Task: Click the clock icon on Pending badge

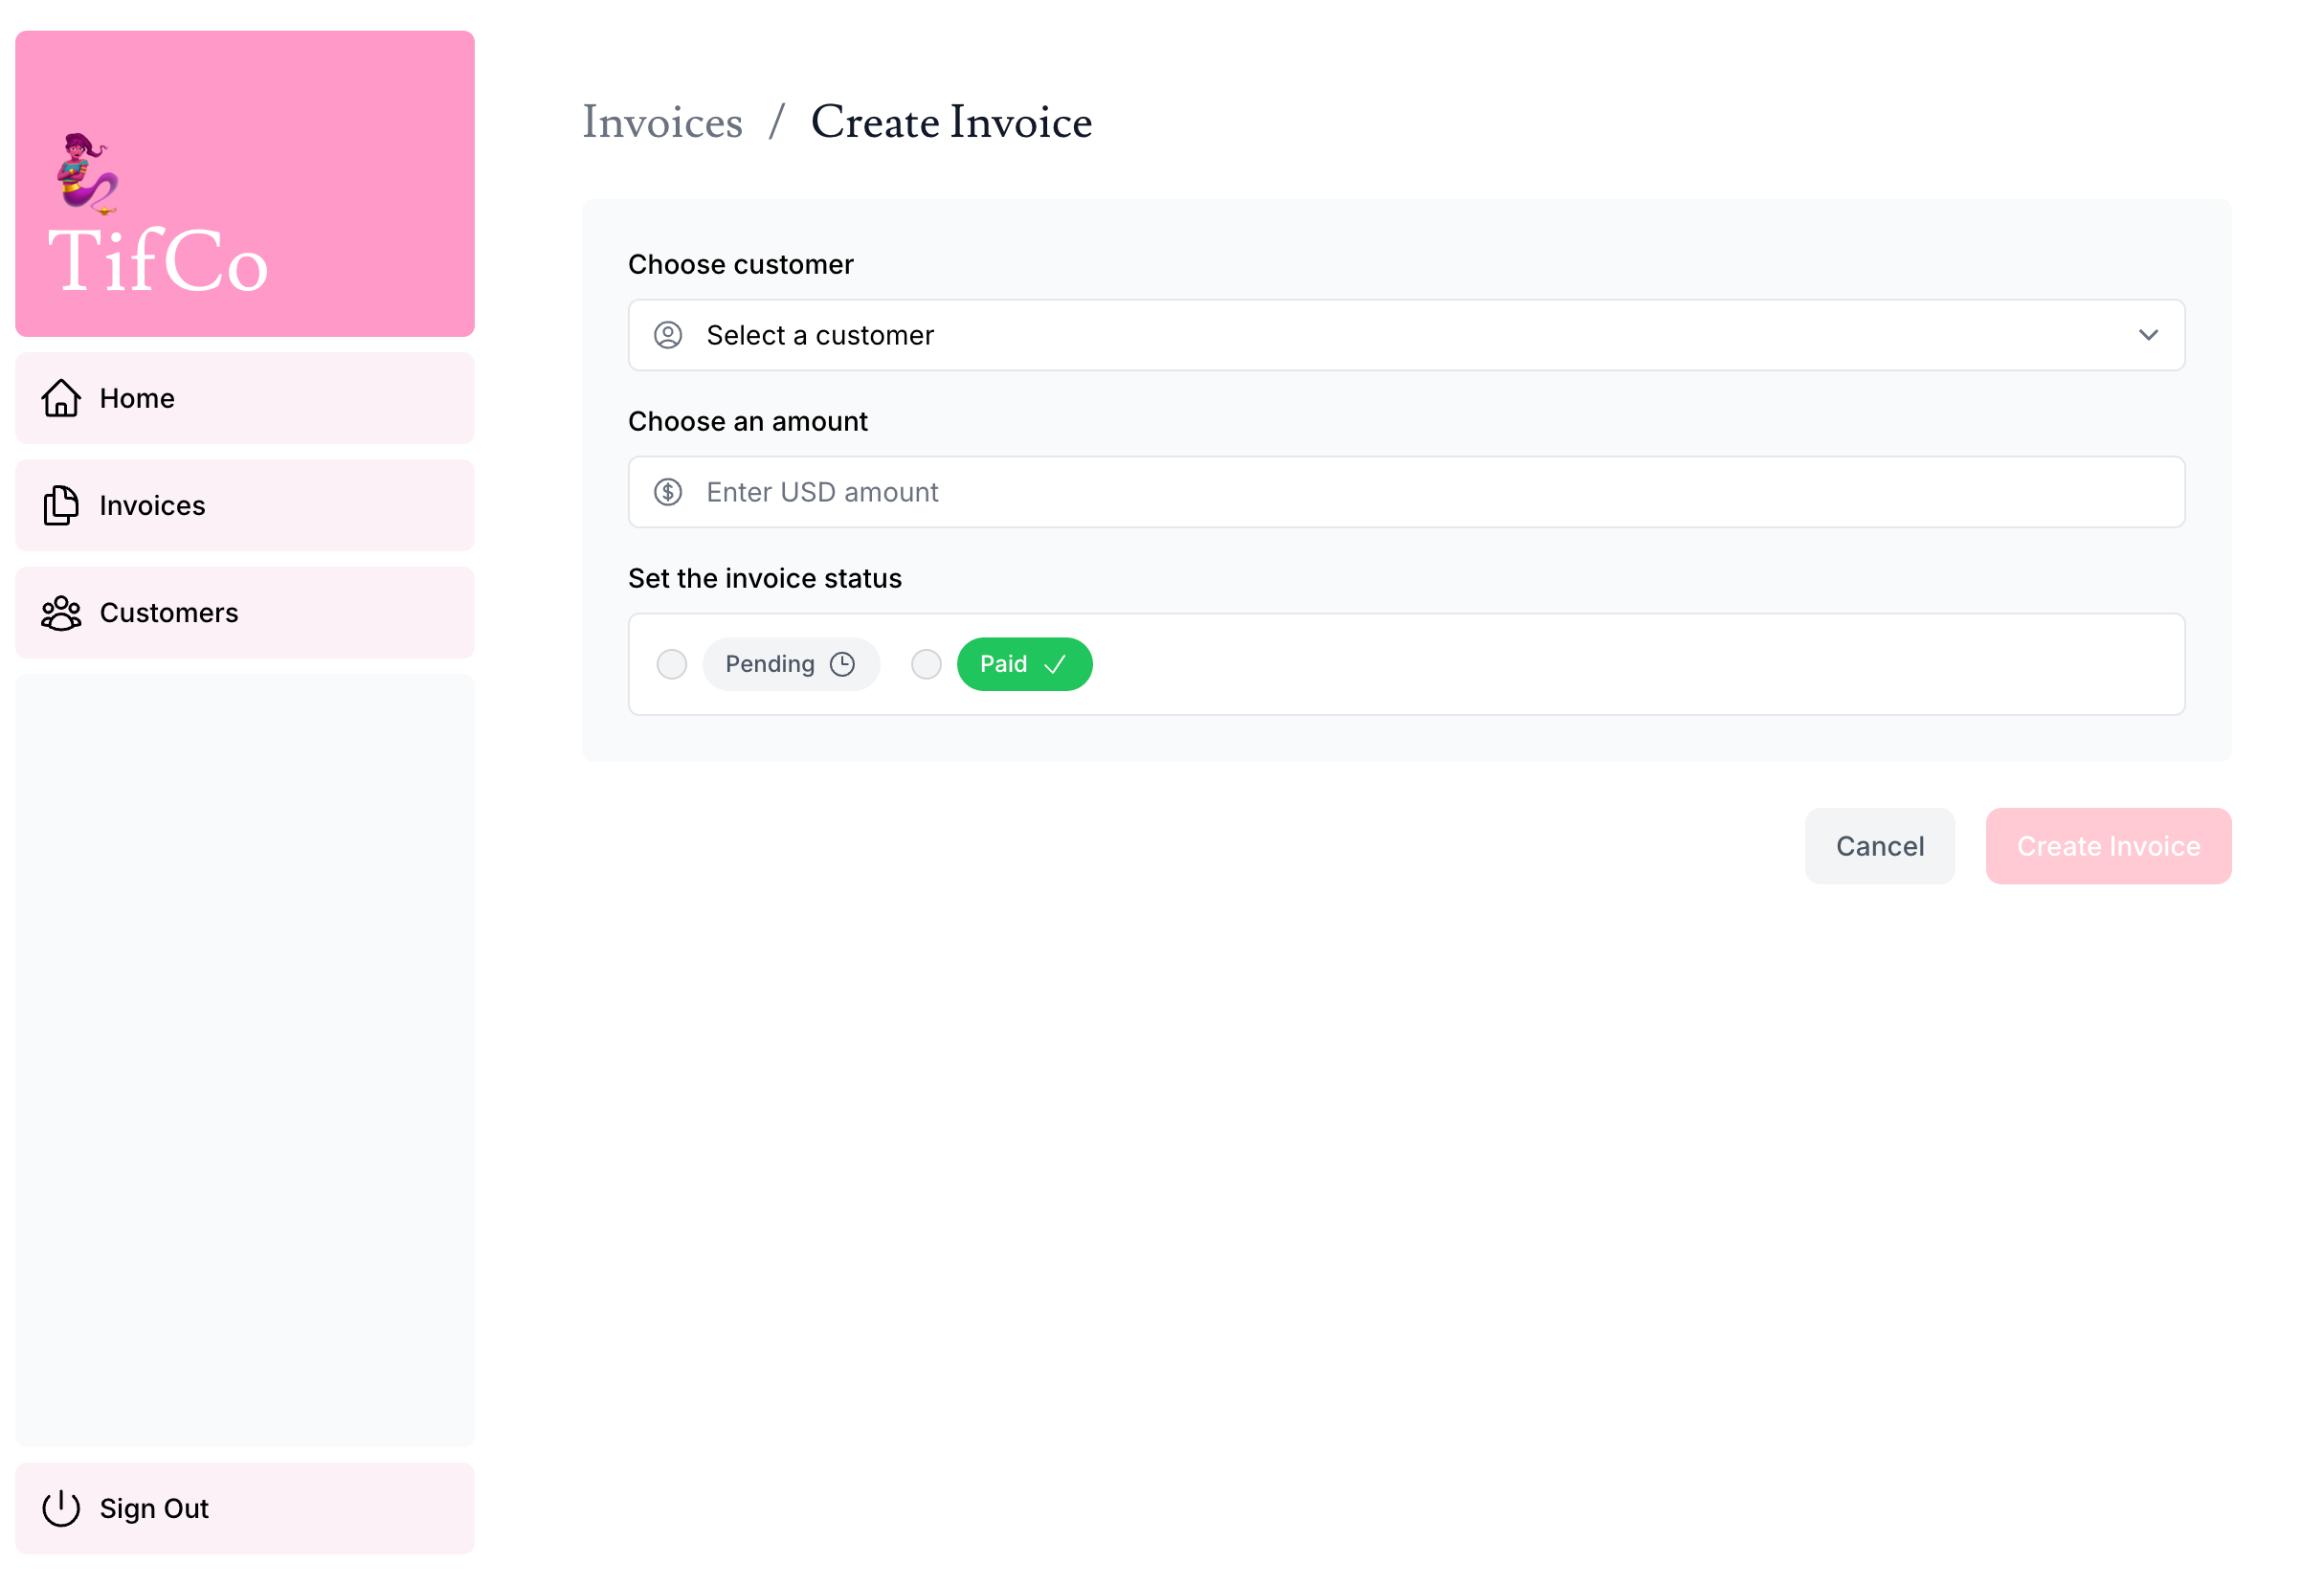Action: (x=843, y=665)
